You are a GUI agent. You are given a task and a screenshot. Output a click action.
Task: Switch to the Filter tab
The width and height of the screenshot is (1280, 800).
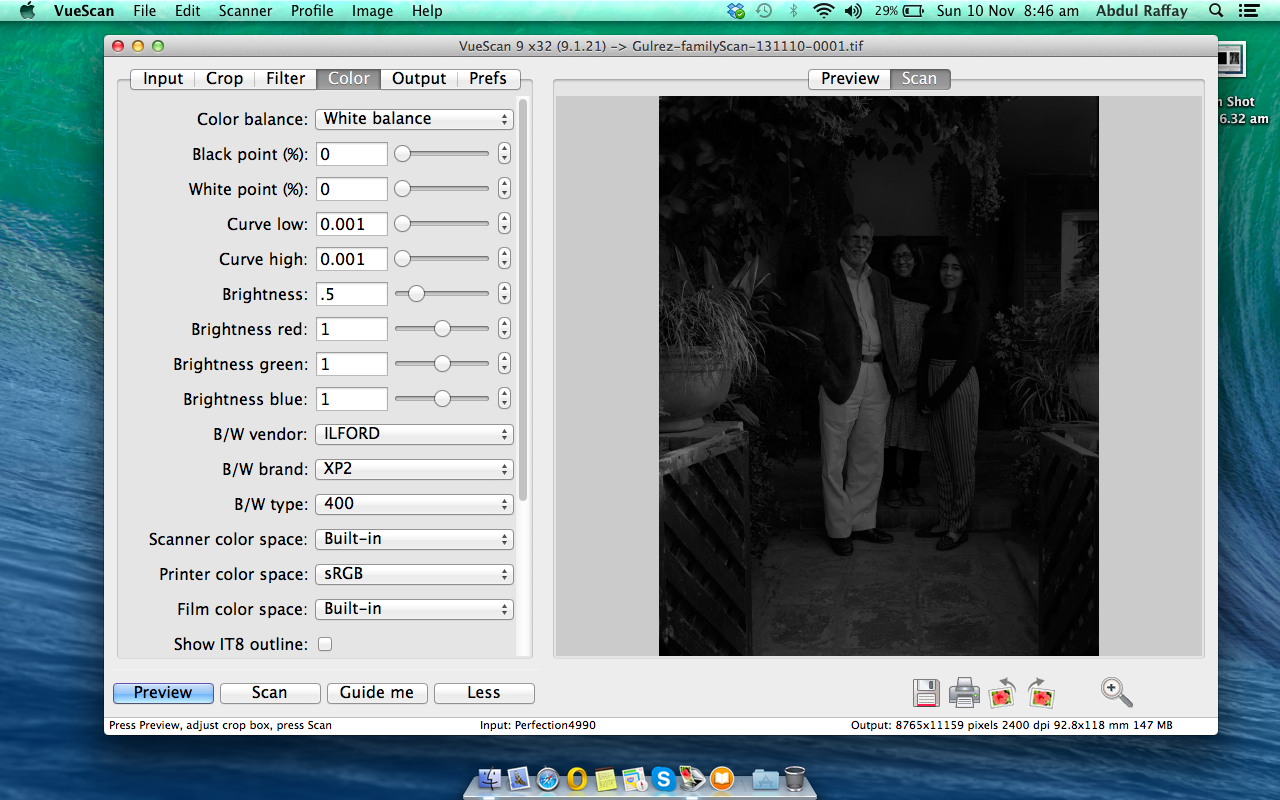(x=285, y=79)
